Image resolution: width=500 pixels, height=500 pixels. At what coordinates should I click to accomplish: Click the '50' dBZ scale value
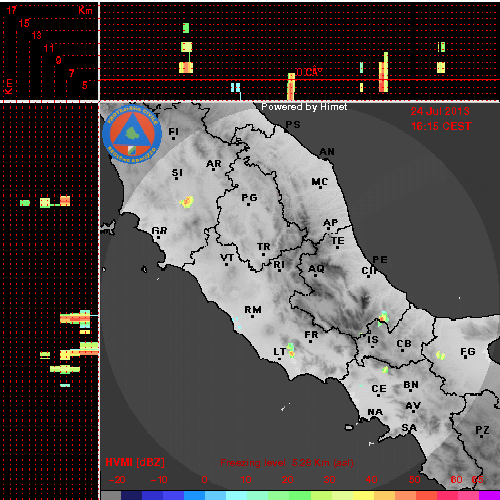click(x=414, y=480)
